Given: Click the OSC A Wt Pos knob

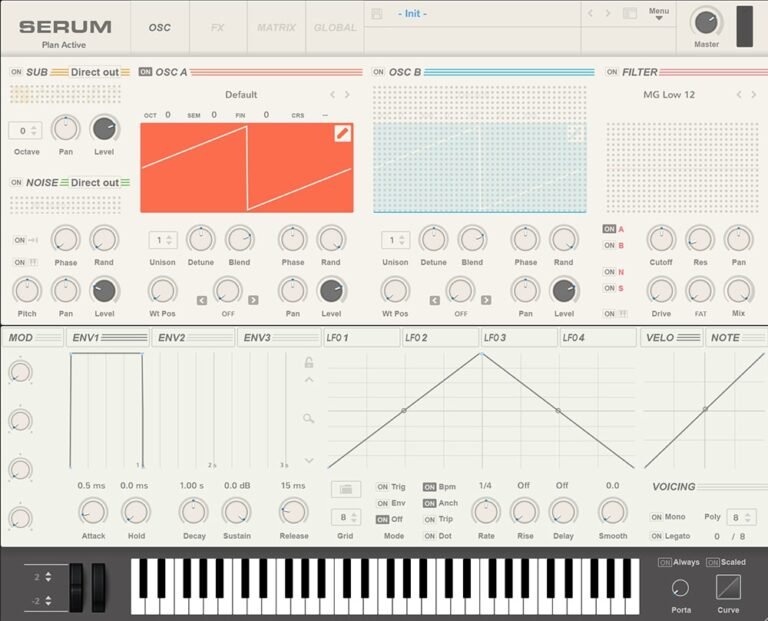Looking at the screenshot, I should (162, 290).
